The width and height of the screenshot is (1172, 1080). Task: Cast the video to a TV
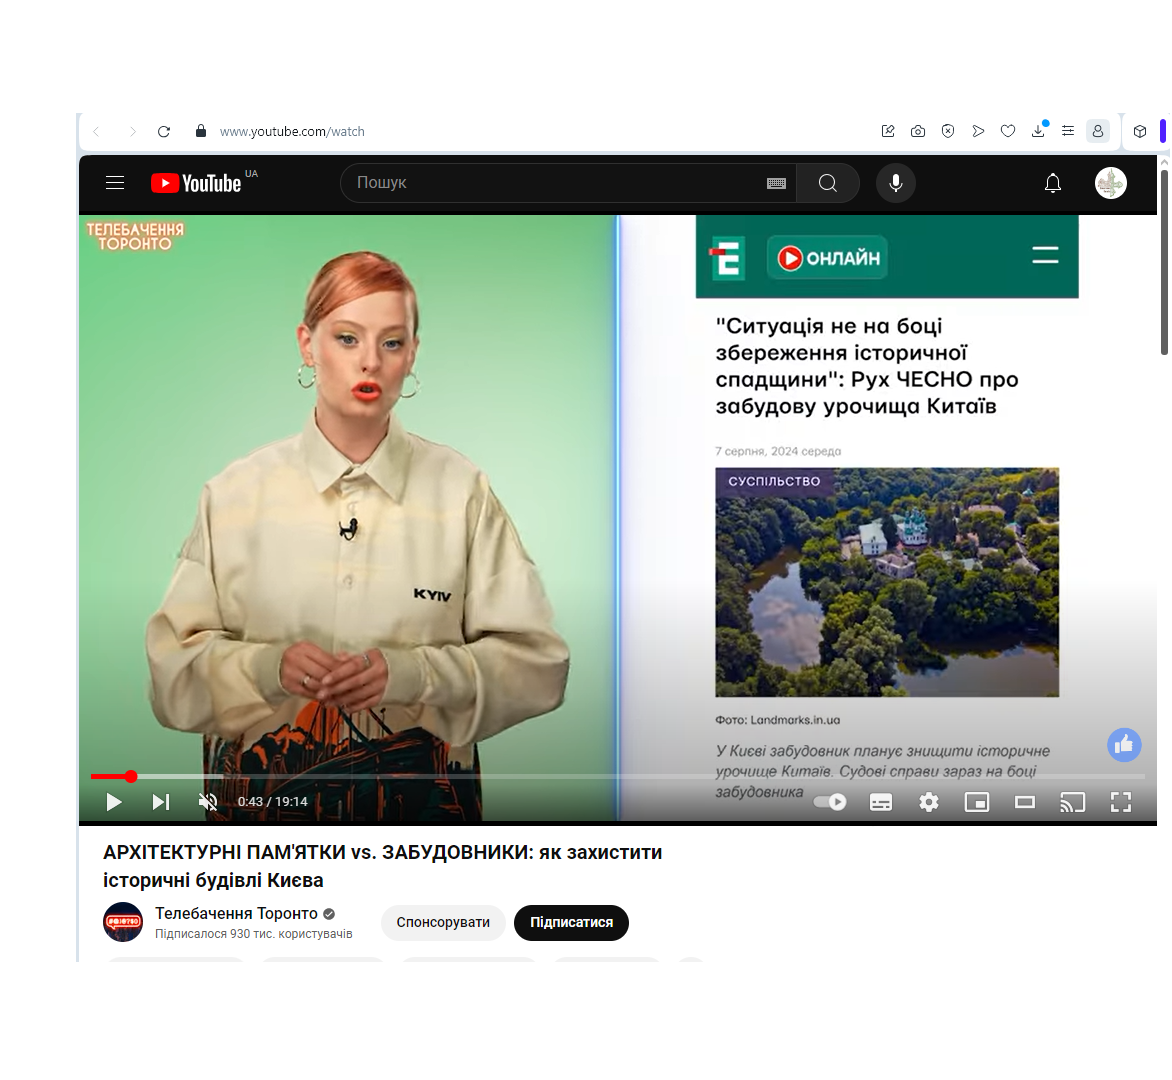[1073, 803]
